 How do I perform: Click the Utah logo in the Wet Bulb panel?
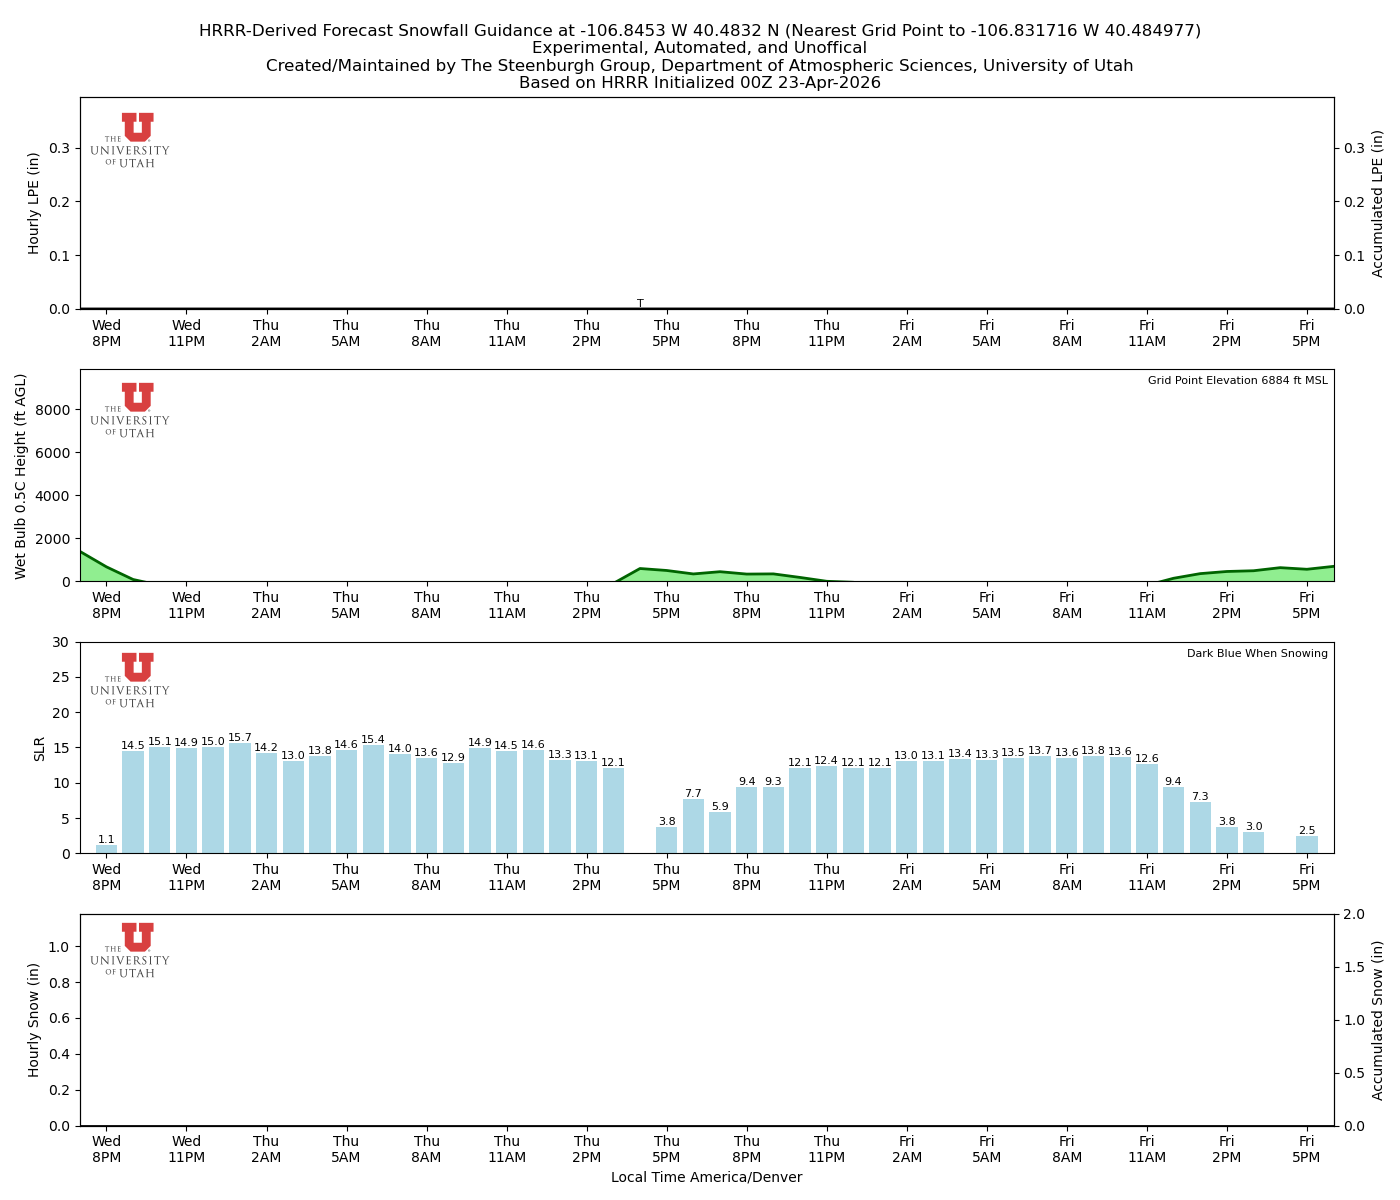tap(131, 410)
